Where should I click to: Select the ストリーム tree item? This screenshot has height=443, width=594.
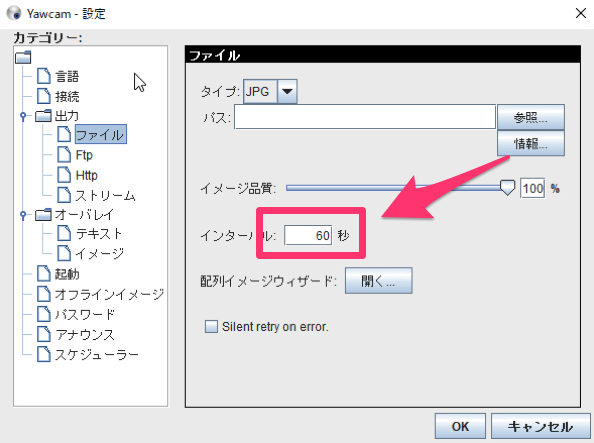(x=105, y=195)
